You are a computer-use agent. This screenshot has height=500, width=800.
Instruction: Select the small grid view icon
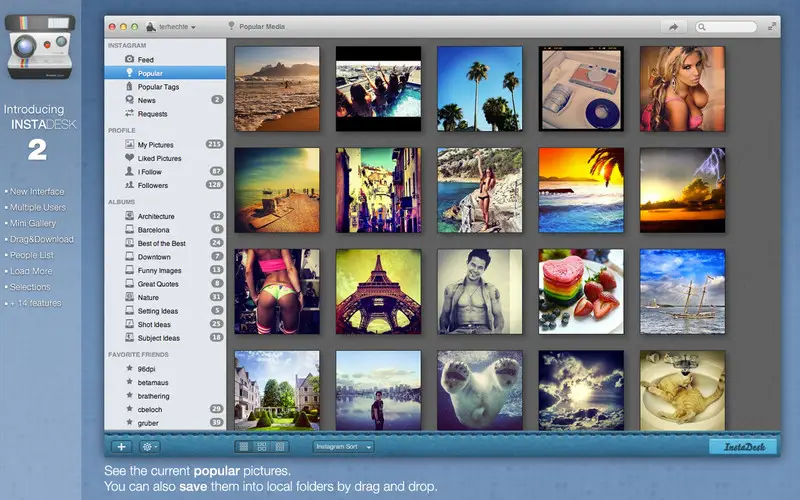point(244,447)
